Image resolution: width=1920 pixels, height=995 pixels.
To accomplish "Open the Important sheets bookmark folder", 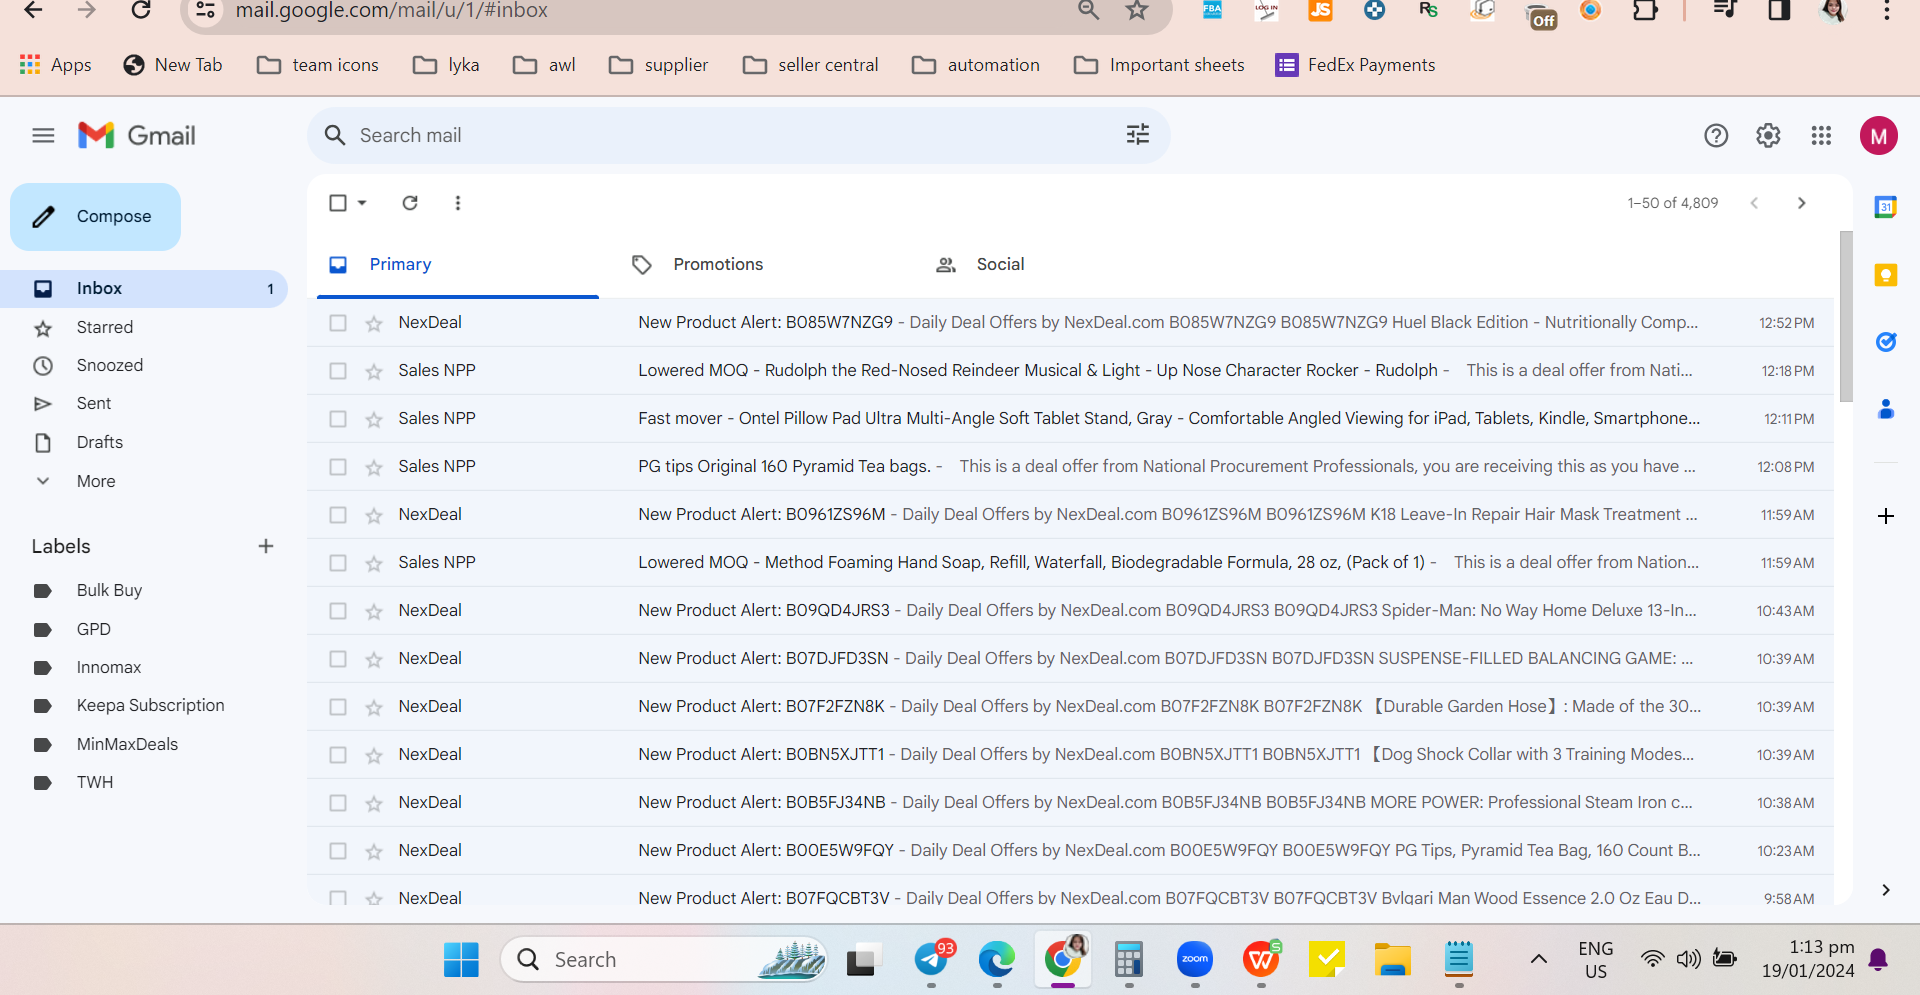I will 1159,65.
